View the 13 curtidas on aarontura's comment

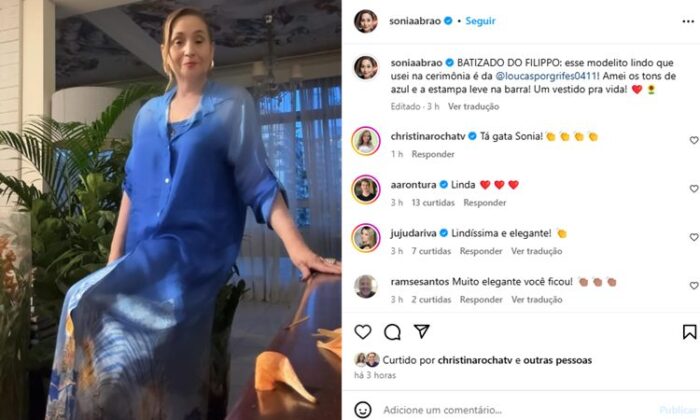(x=433, y=203)
